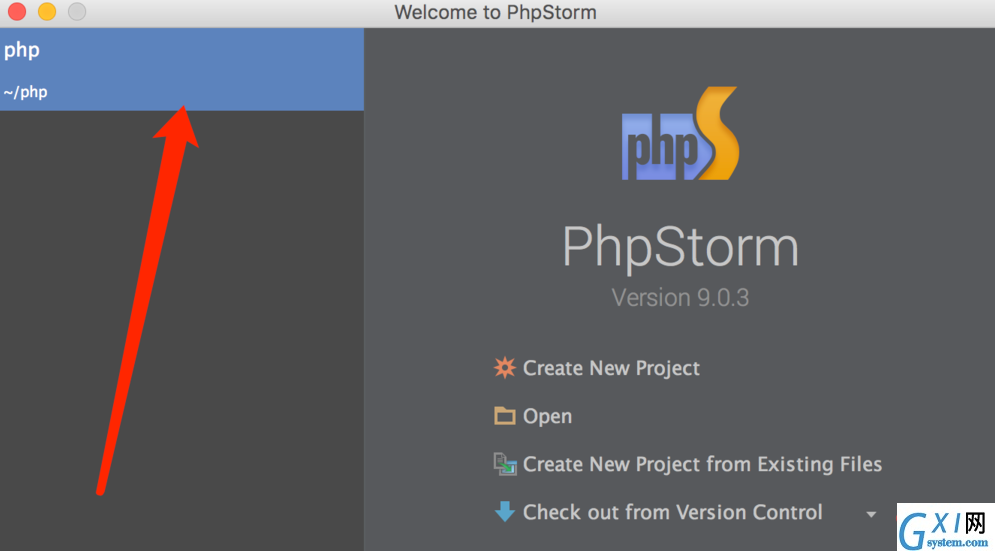This screenshot has width=995, height=551.
Task: Click the Create New Project link
Action: click(611, 368)
